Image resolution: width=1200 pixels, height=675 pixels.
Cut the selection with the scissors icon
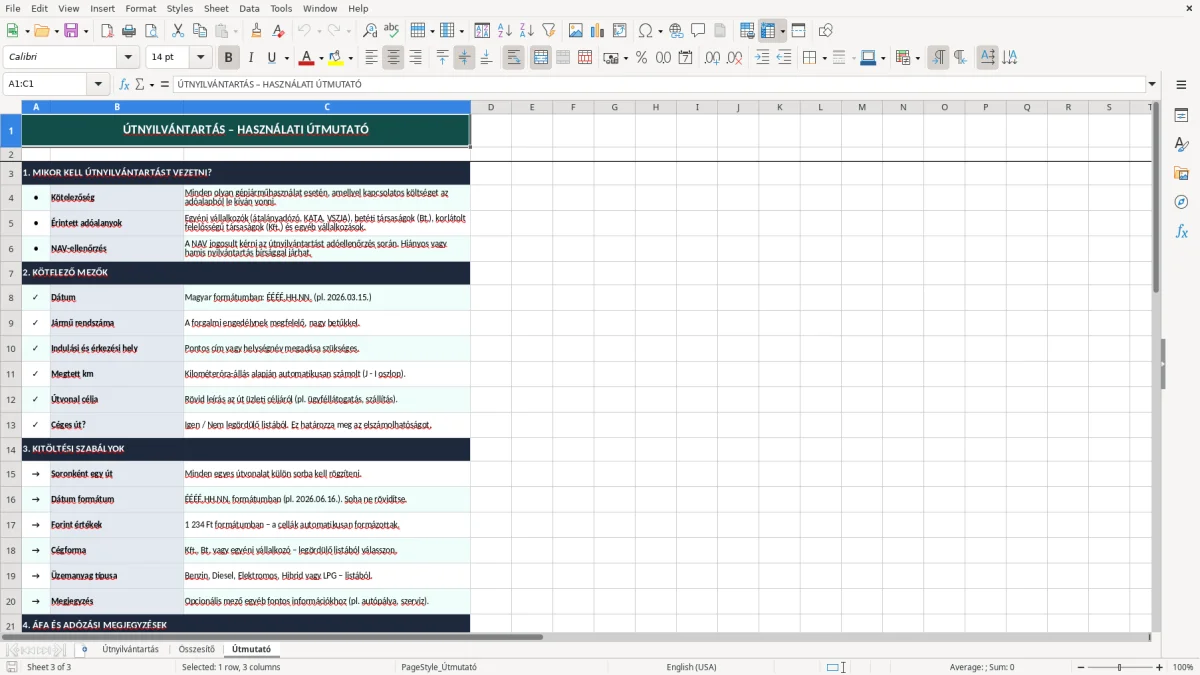click(178, 31)
